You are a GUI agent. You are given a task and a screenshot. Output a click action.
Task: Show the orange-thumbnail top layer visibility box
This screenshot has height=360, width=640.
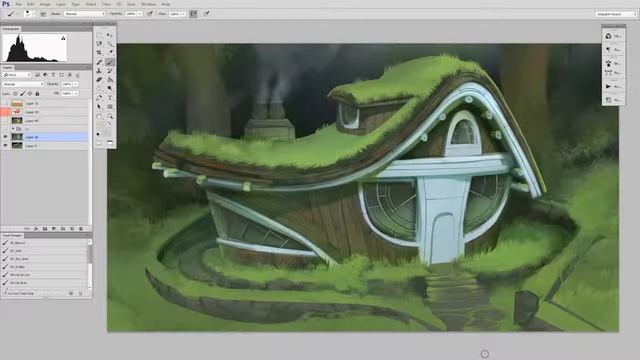coord(5,104)
